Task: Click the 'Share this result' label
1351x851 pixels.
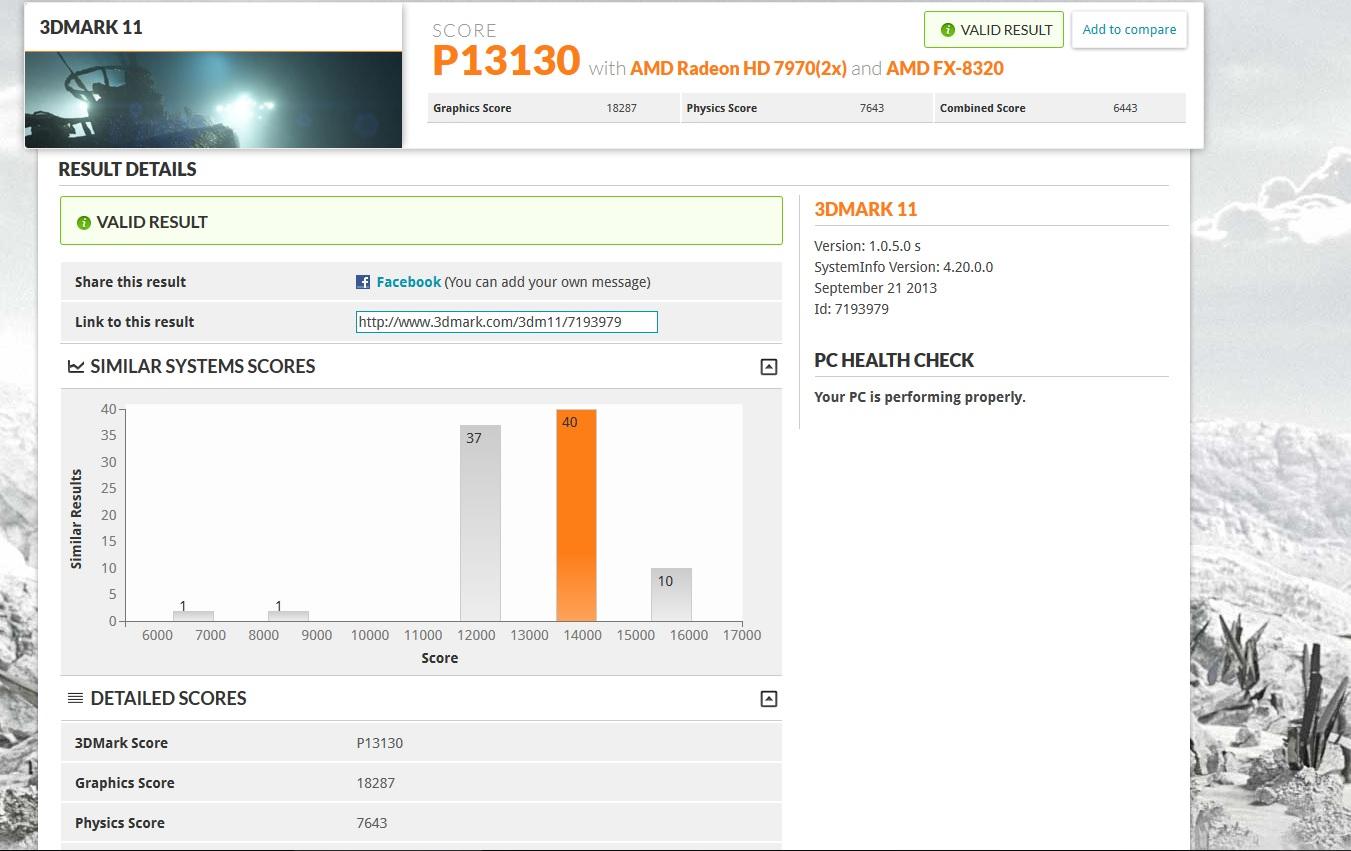Action: pyautogui.click(x=130, y=282)
